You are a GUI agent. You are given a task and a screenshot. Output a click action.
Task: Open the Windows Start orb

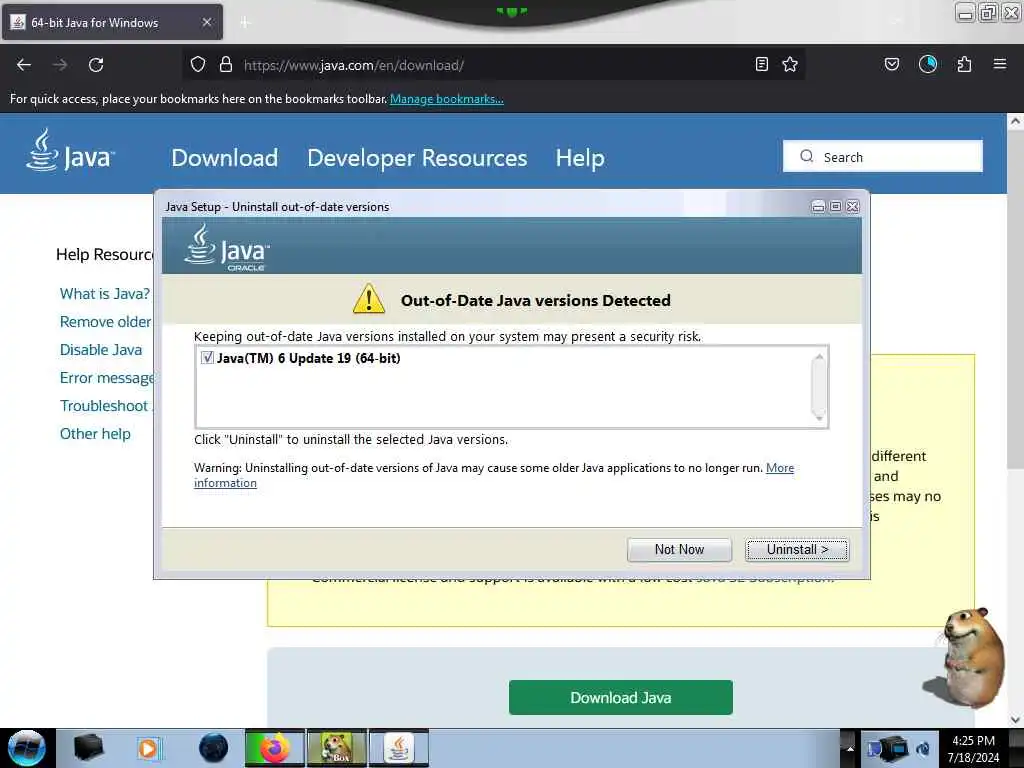pos(27,748)
